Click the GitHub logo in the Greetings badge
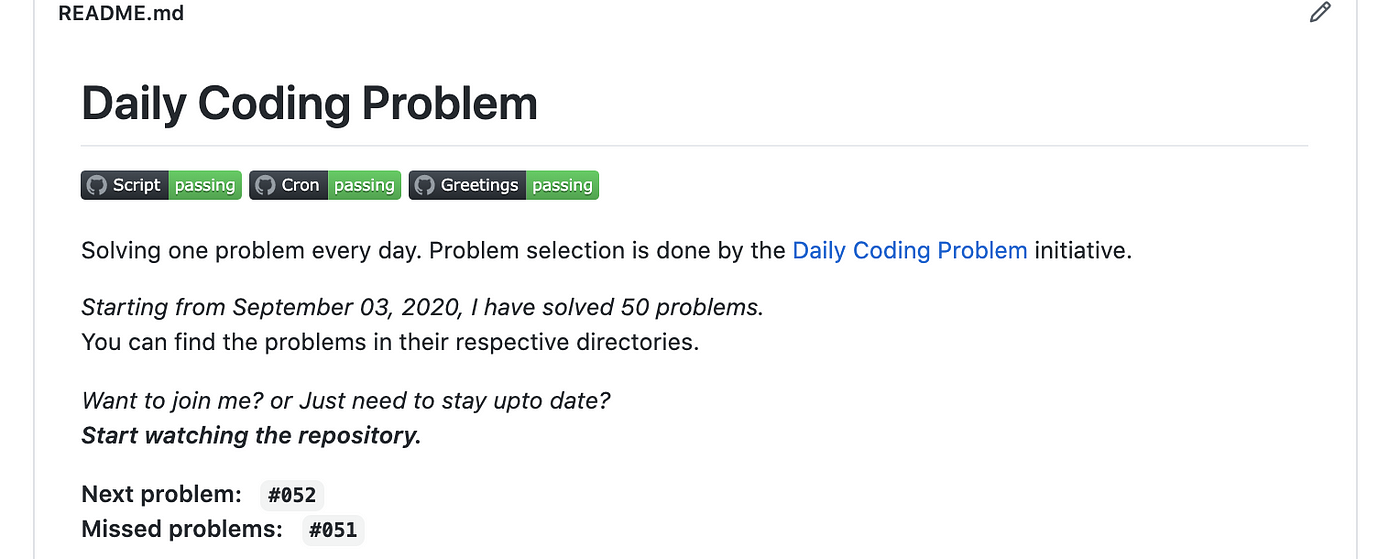This screenshot has height=559, width=1400. click(425, 185)
